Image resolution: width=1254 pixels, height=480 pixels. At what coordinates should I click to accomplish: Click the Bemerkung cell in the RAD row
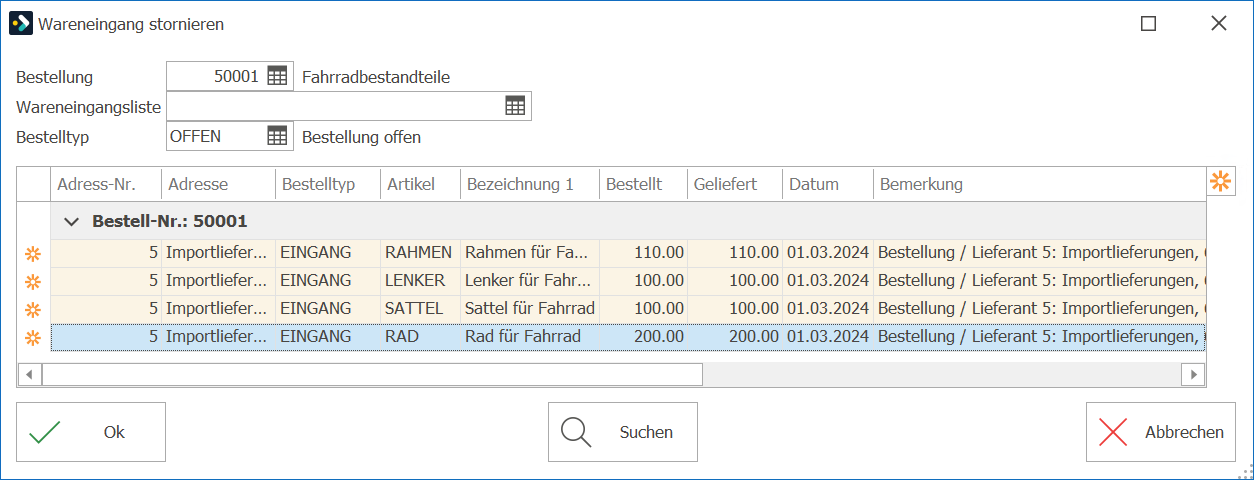1040,337
